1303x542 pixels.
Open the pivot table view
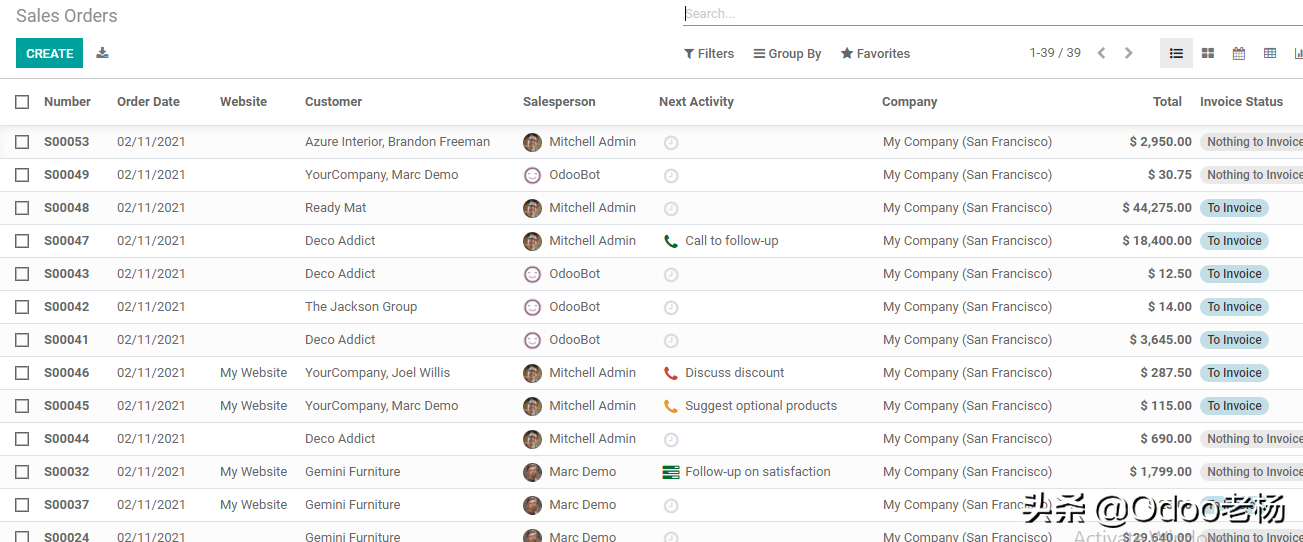(x=1270, y=53)
